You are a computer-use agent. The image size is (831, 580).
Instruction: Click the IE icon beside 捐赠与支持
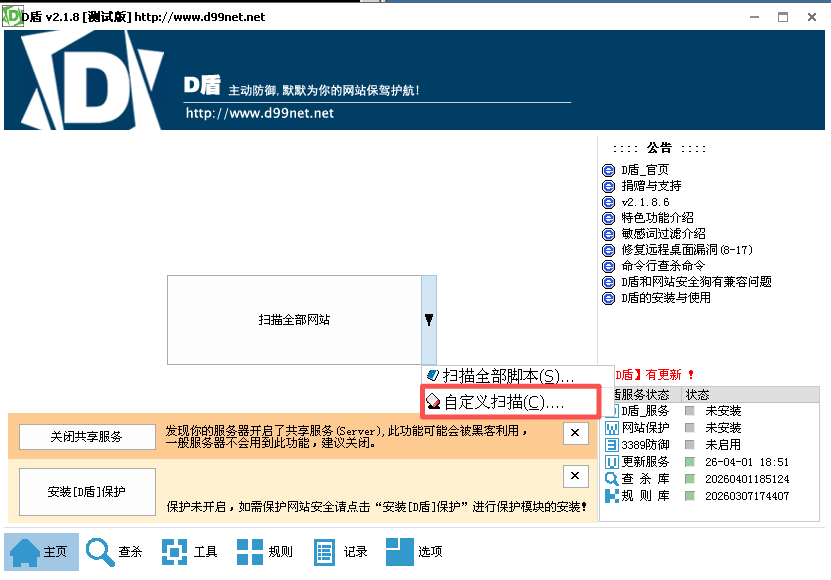608,186
